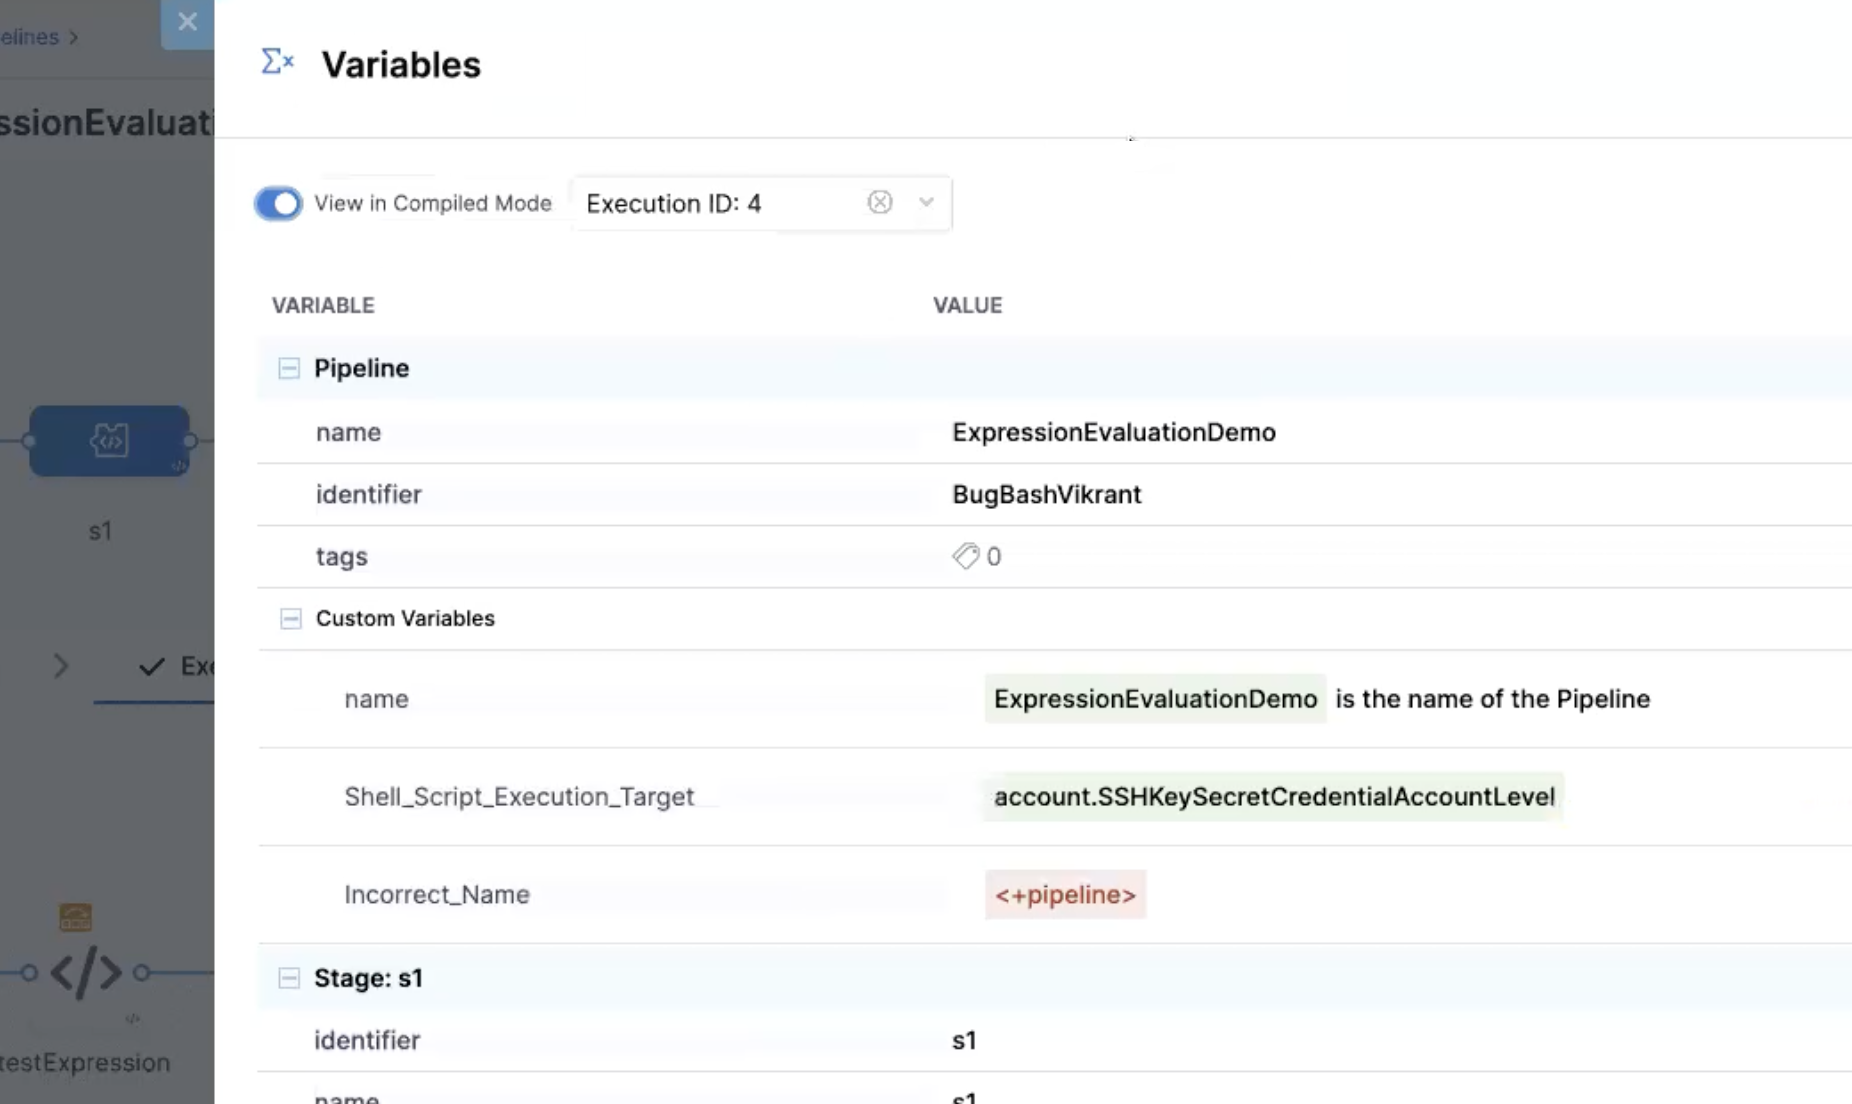Image resolution: width=1852 pixels, height=1104 pixels.
Task: Click the chevron arrow beside Execution tab
Action: (x=61, y=666)
